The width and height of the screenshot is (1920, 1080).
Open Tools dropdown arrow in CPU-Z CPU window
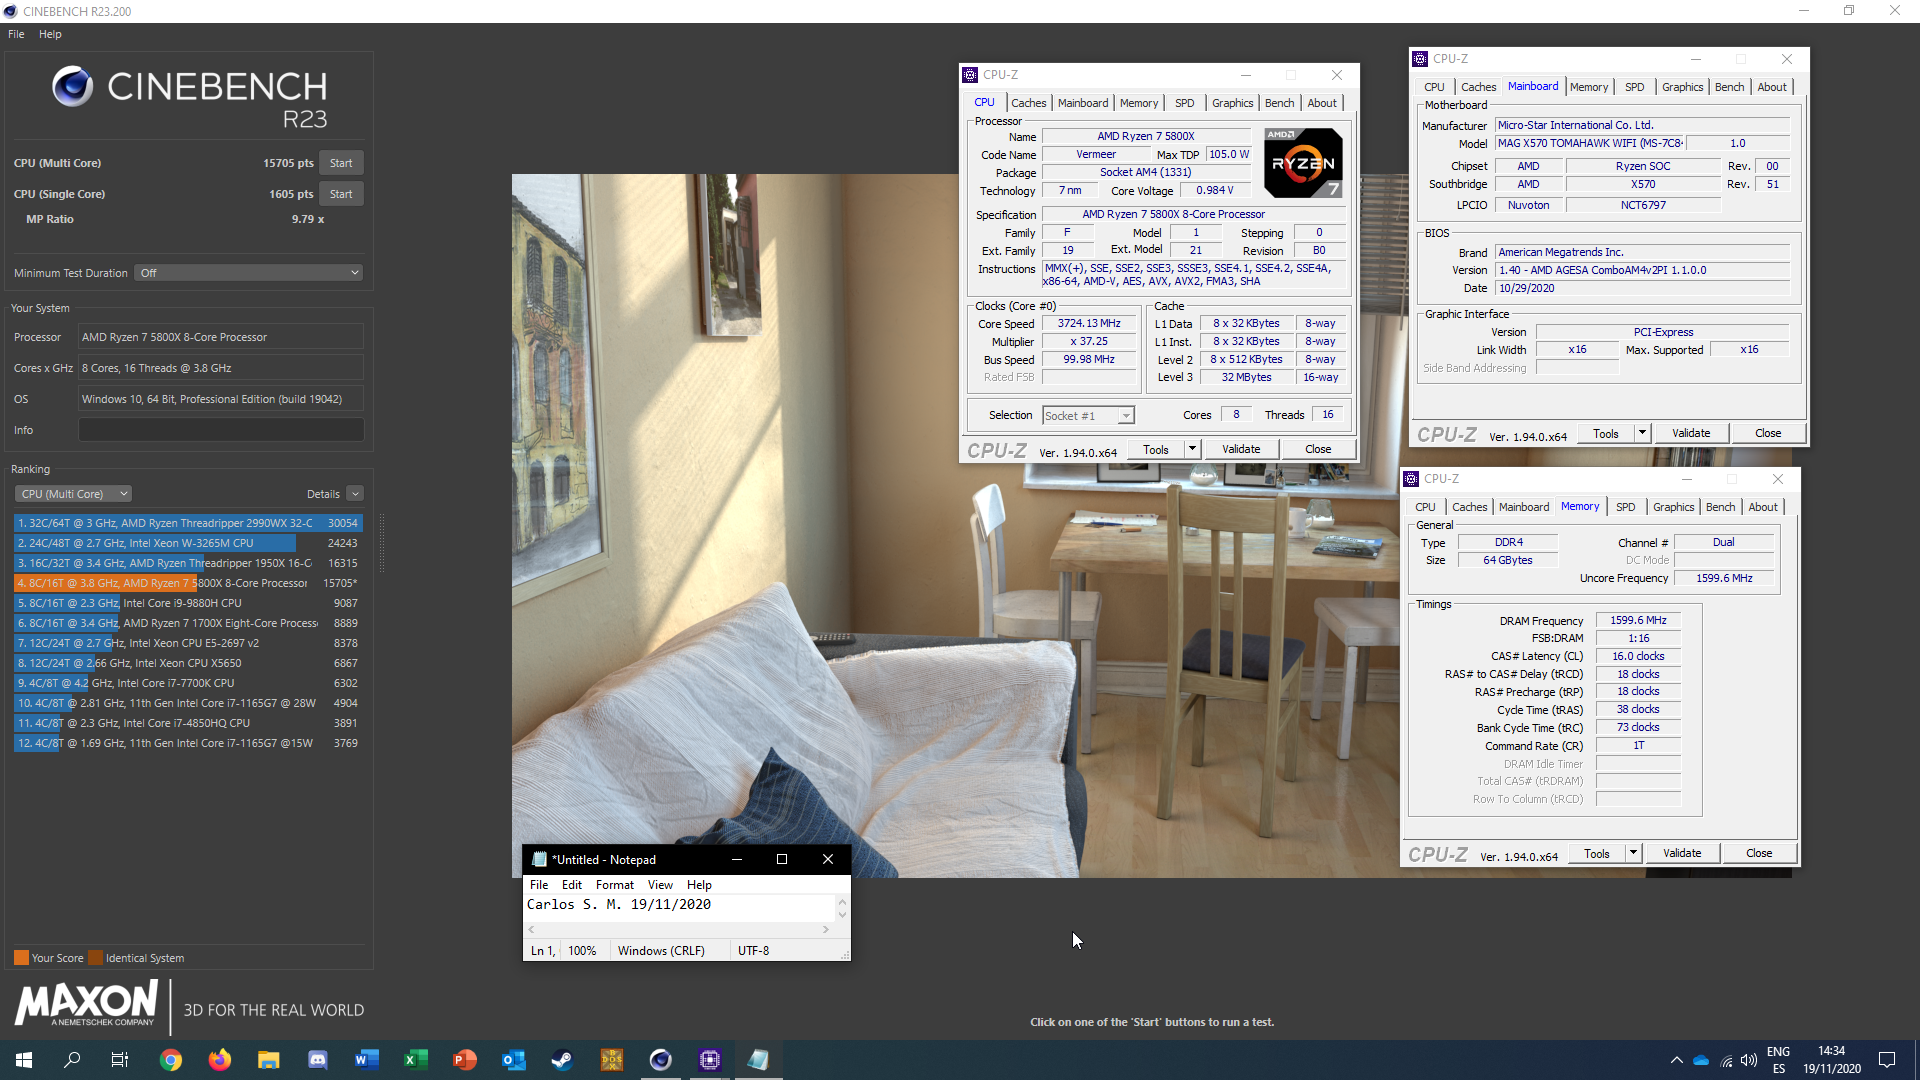[x=1192, y=450]
